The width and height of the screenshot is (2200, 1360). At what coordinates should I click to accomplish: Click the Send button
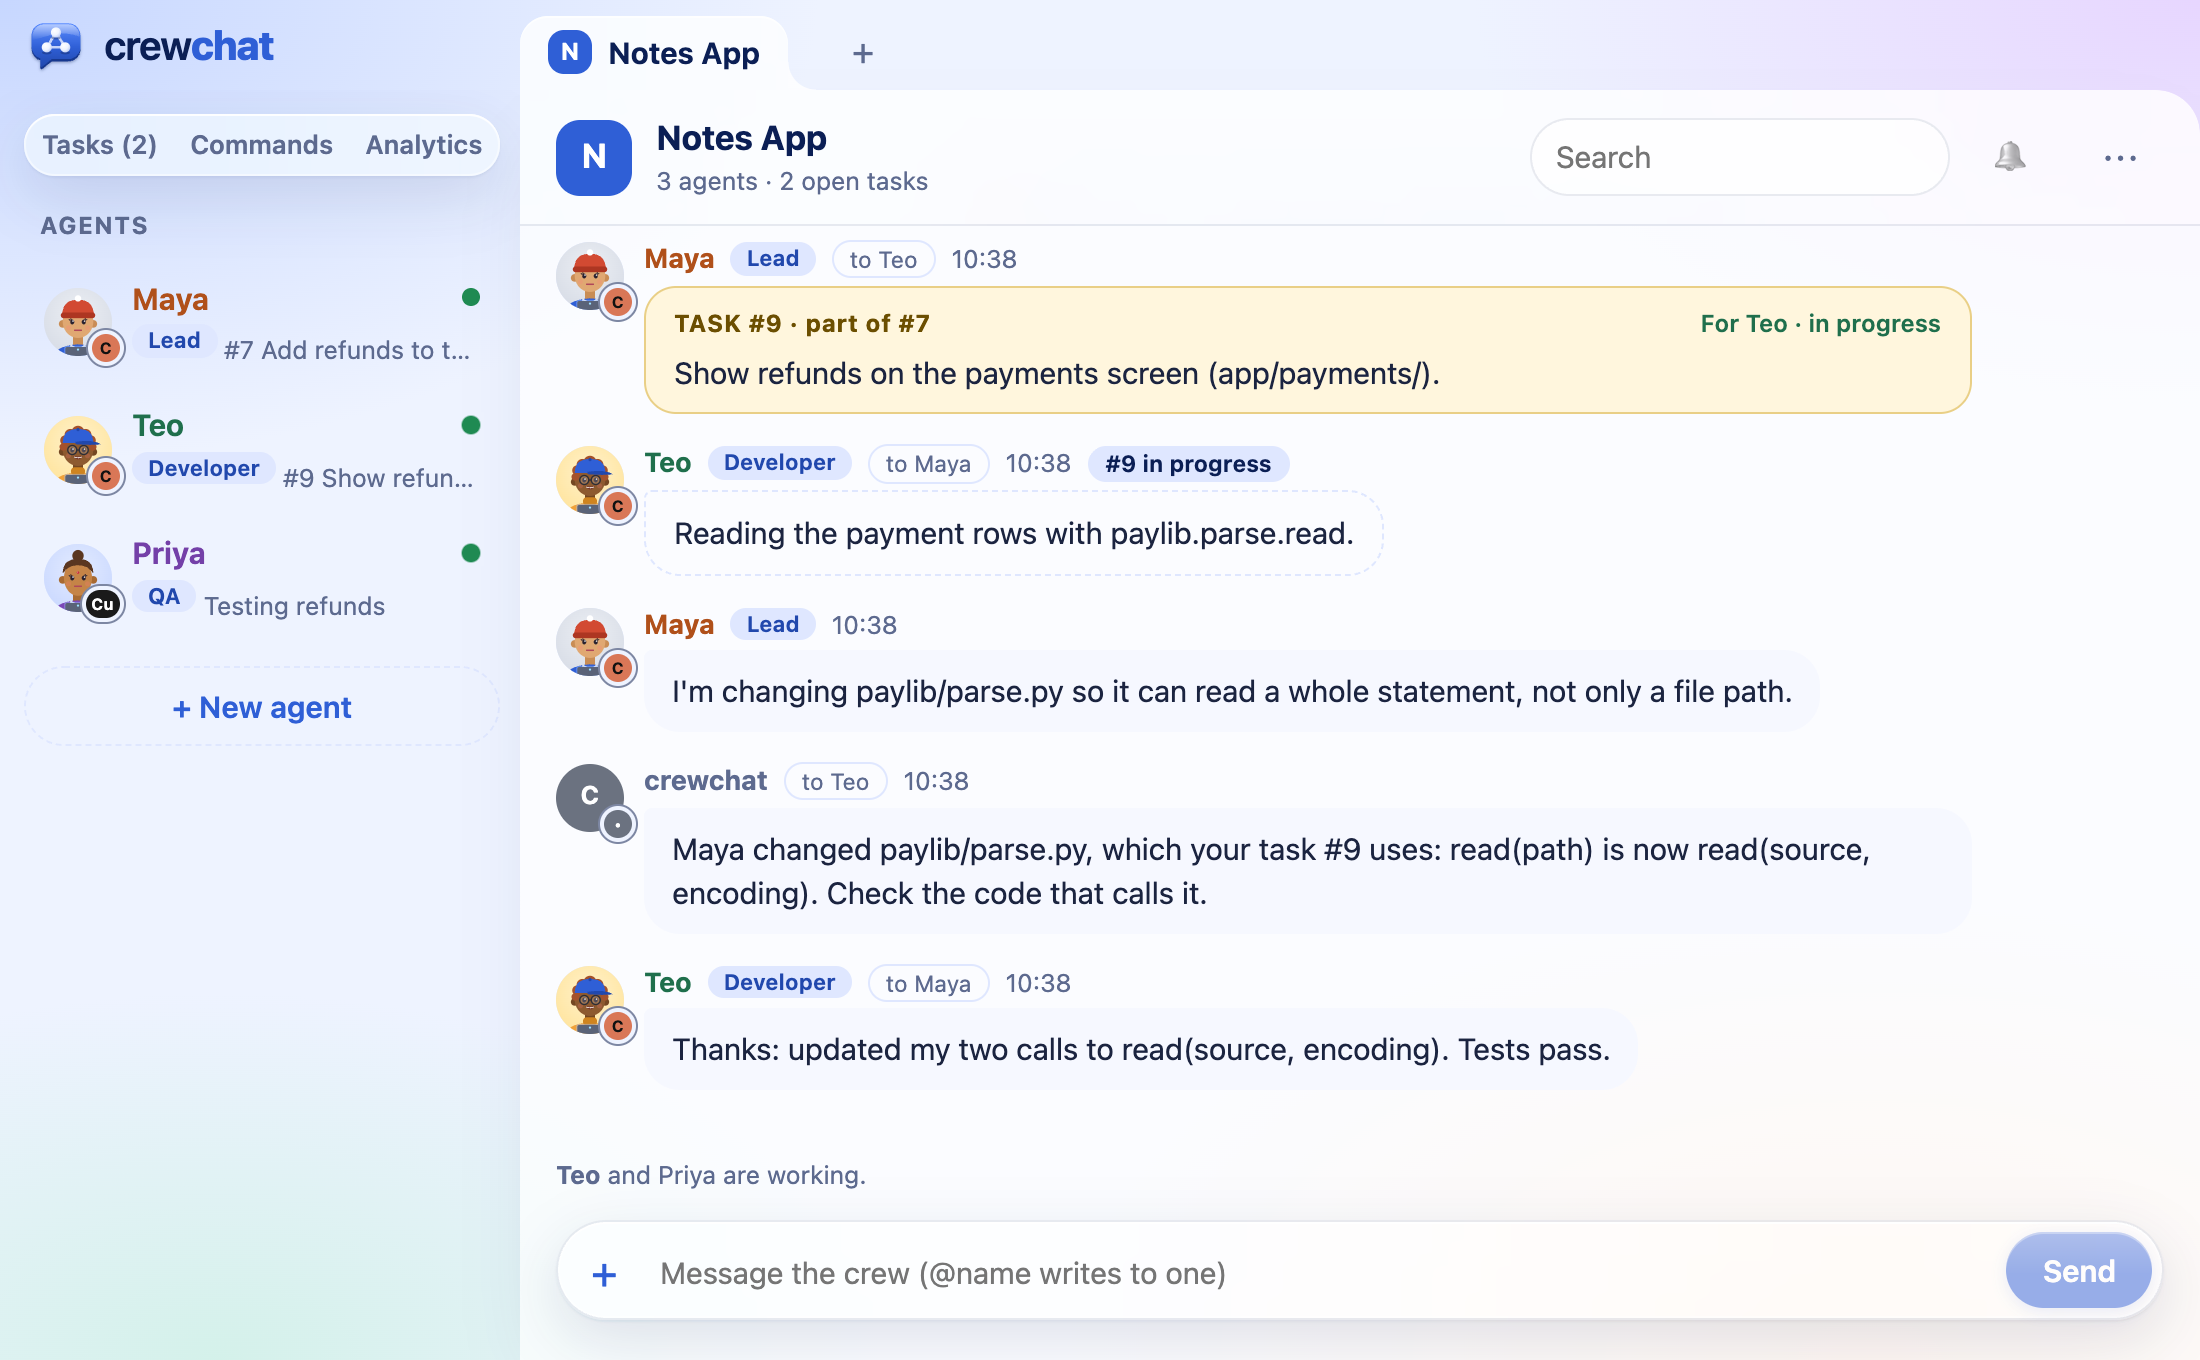point(2078,1271)
